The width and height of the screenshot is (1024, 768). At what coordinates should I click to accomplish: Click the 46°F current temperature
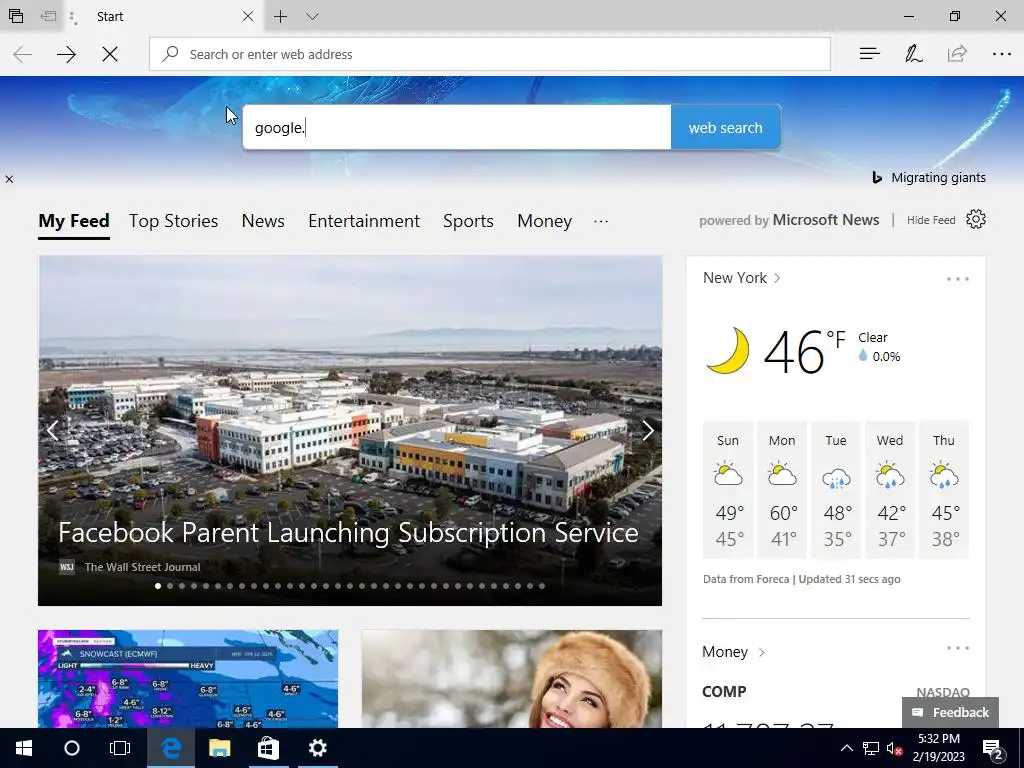(x=804, y=352)
